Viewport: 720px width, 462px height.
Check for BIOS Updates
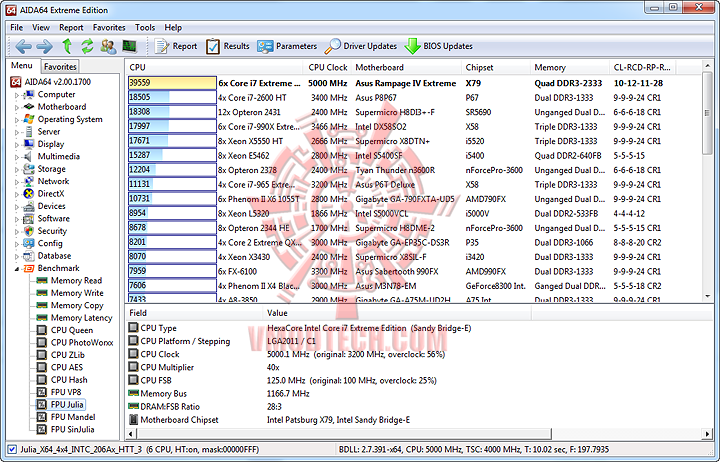click(x=439, y=46)
